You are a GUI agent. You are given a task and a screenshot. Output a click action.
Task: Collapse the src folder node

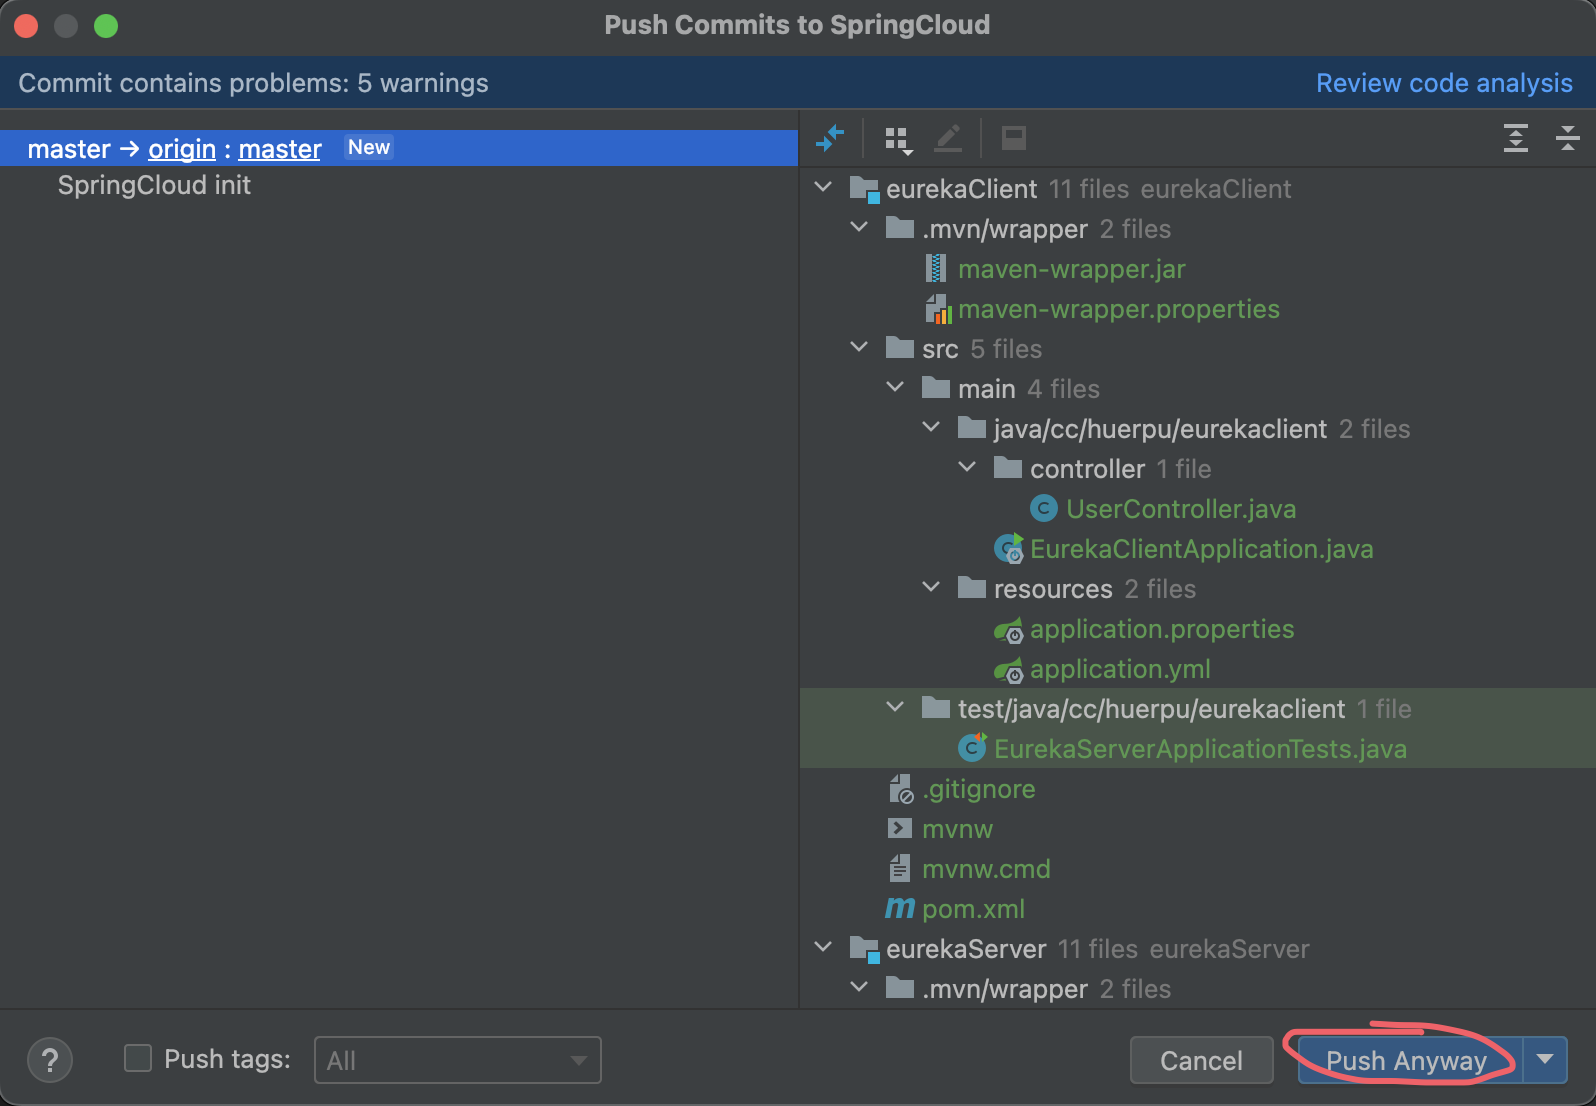click(859, 348)
